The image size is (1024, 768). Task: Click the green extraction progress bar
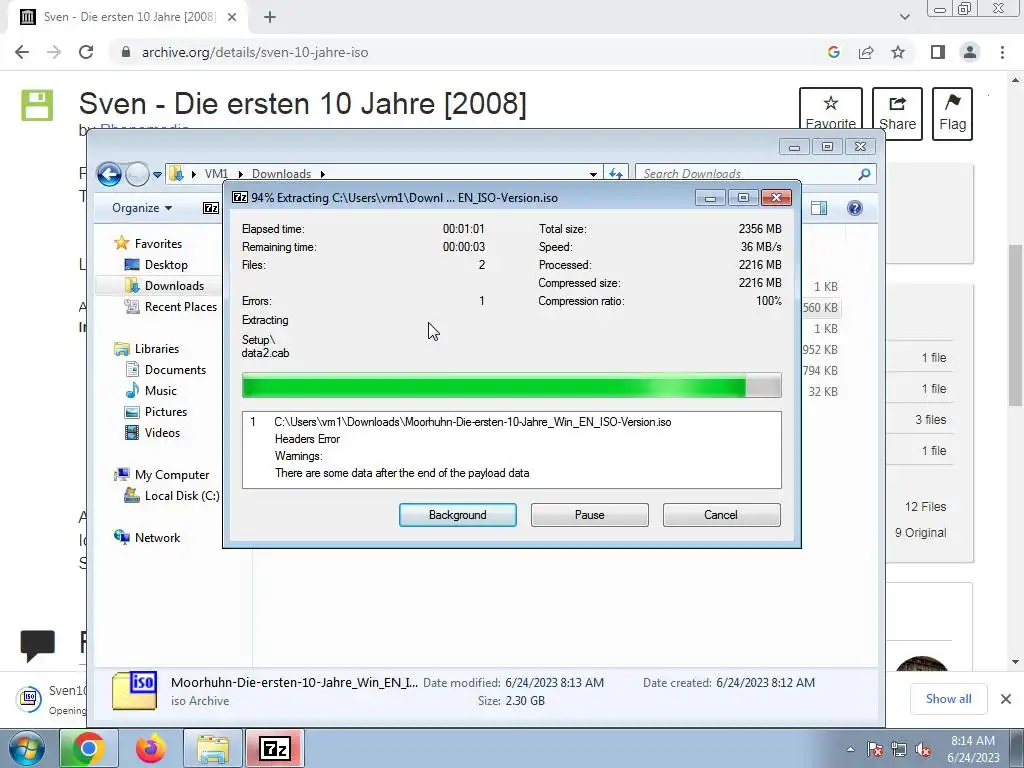(511, 385)
